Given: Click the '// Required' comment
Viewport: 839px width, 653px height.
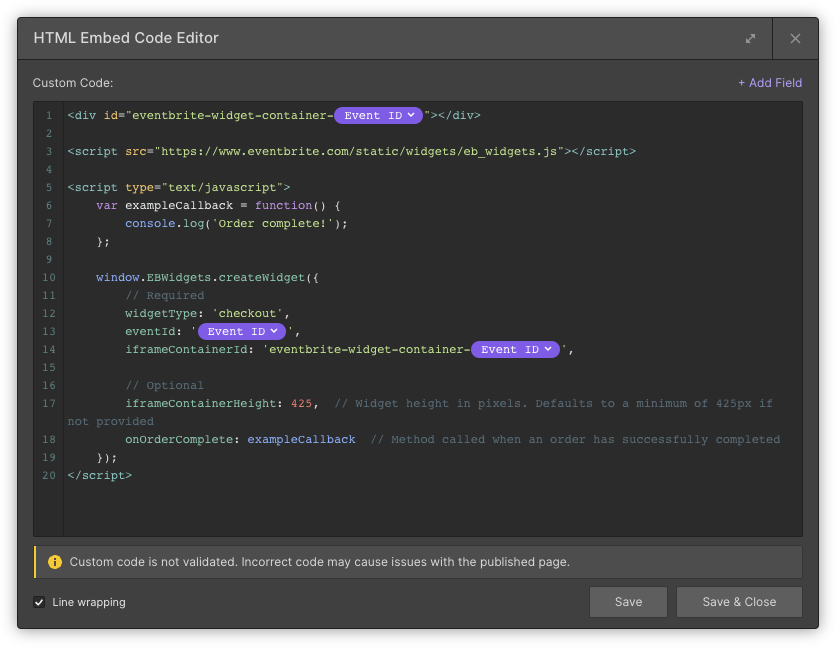Looking at the screenshot, I should point(165,295).
